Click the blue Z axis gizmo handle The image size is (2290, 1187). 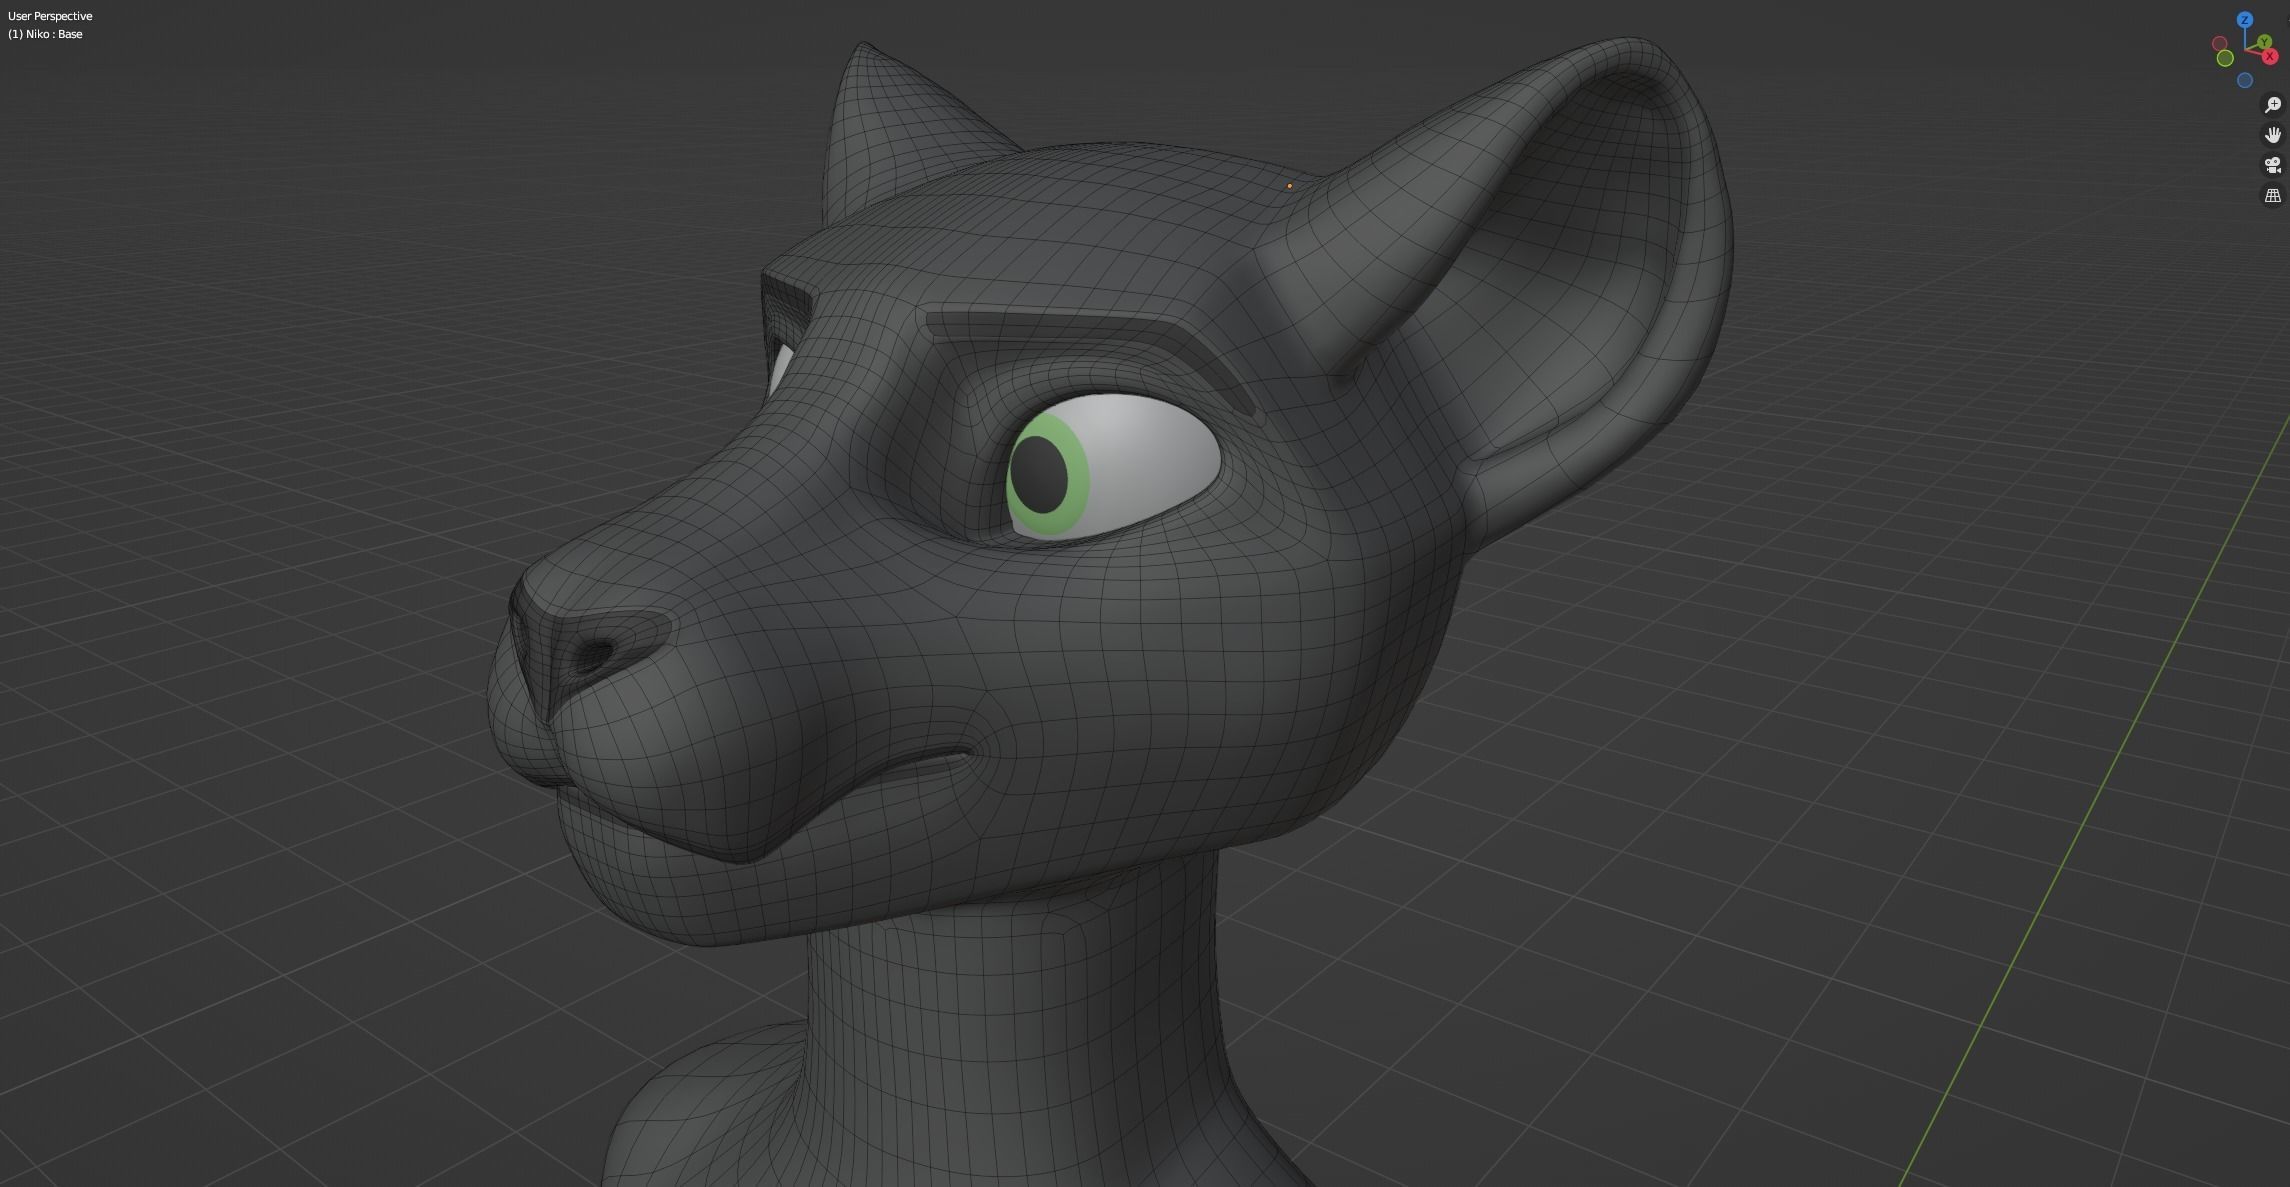(x=2245, y=20)
